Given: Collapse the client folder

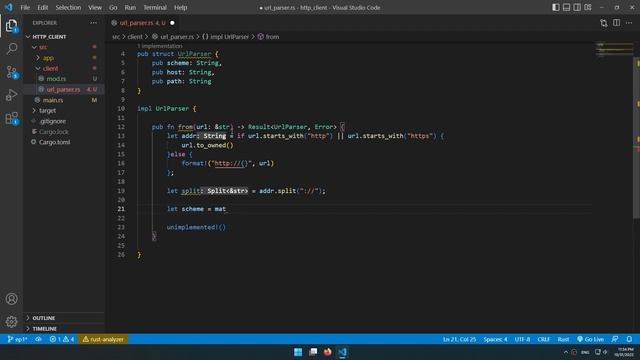Looking at the screenshot, I should click(x=50, y=69).
